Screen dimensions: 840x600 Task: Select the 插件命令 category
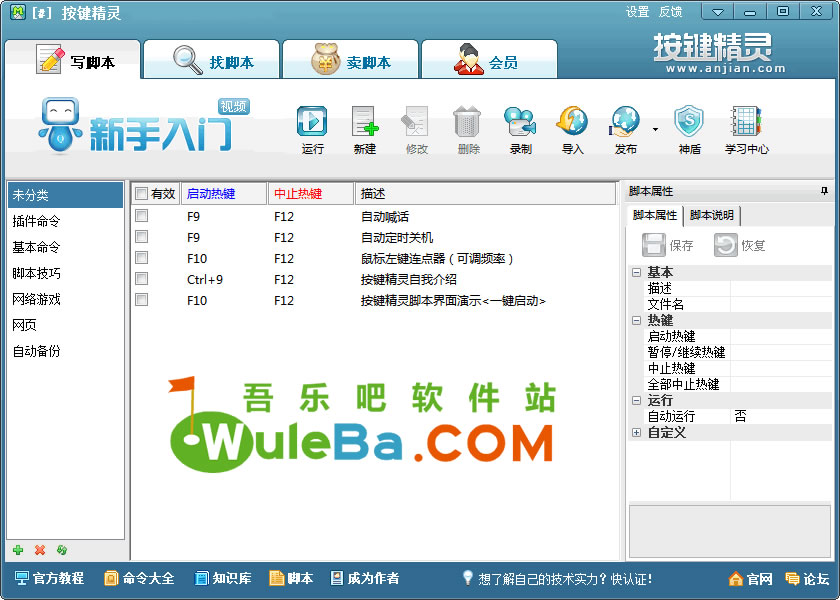[65, 221]
